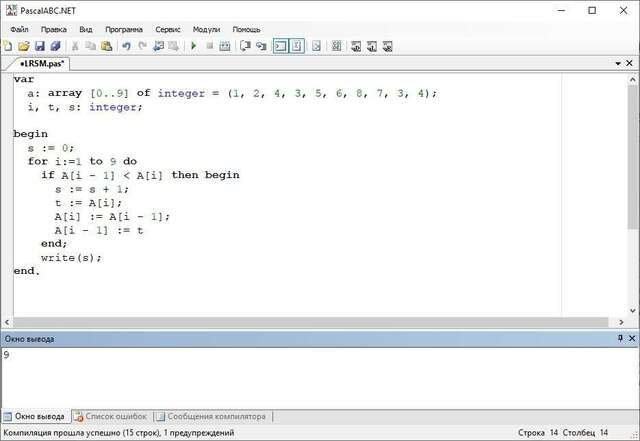This screenshot has width=640, height=441.
Task: Paste from clipboard with the toolbar icon
Action: pyautogui.click(x=107, y=46)
